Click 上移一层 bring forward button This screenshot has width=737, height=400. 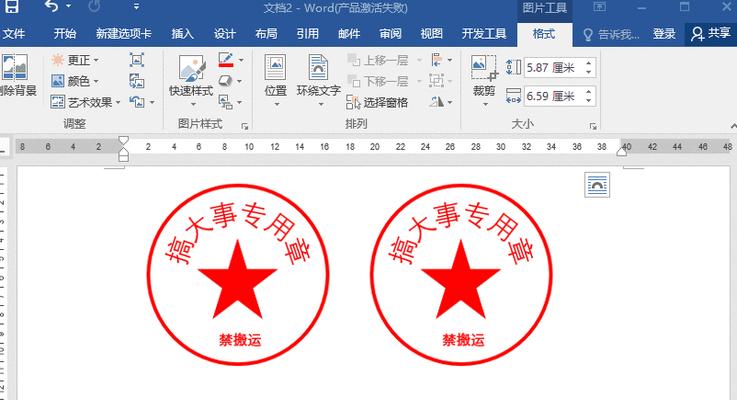(378, 60)
